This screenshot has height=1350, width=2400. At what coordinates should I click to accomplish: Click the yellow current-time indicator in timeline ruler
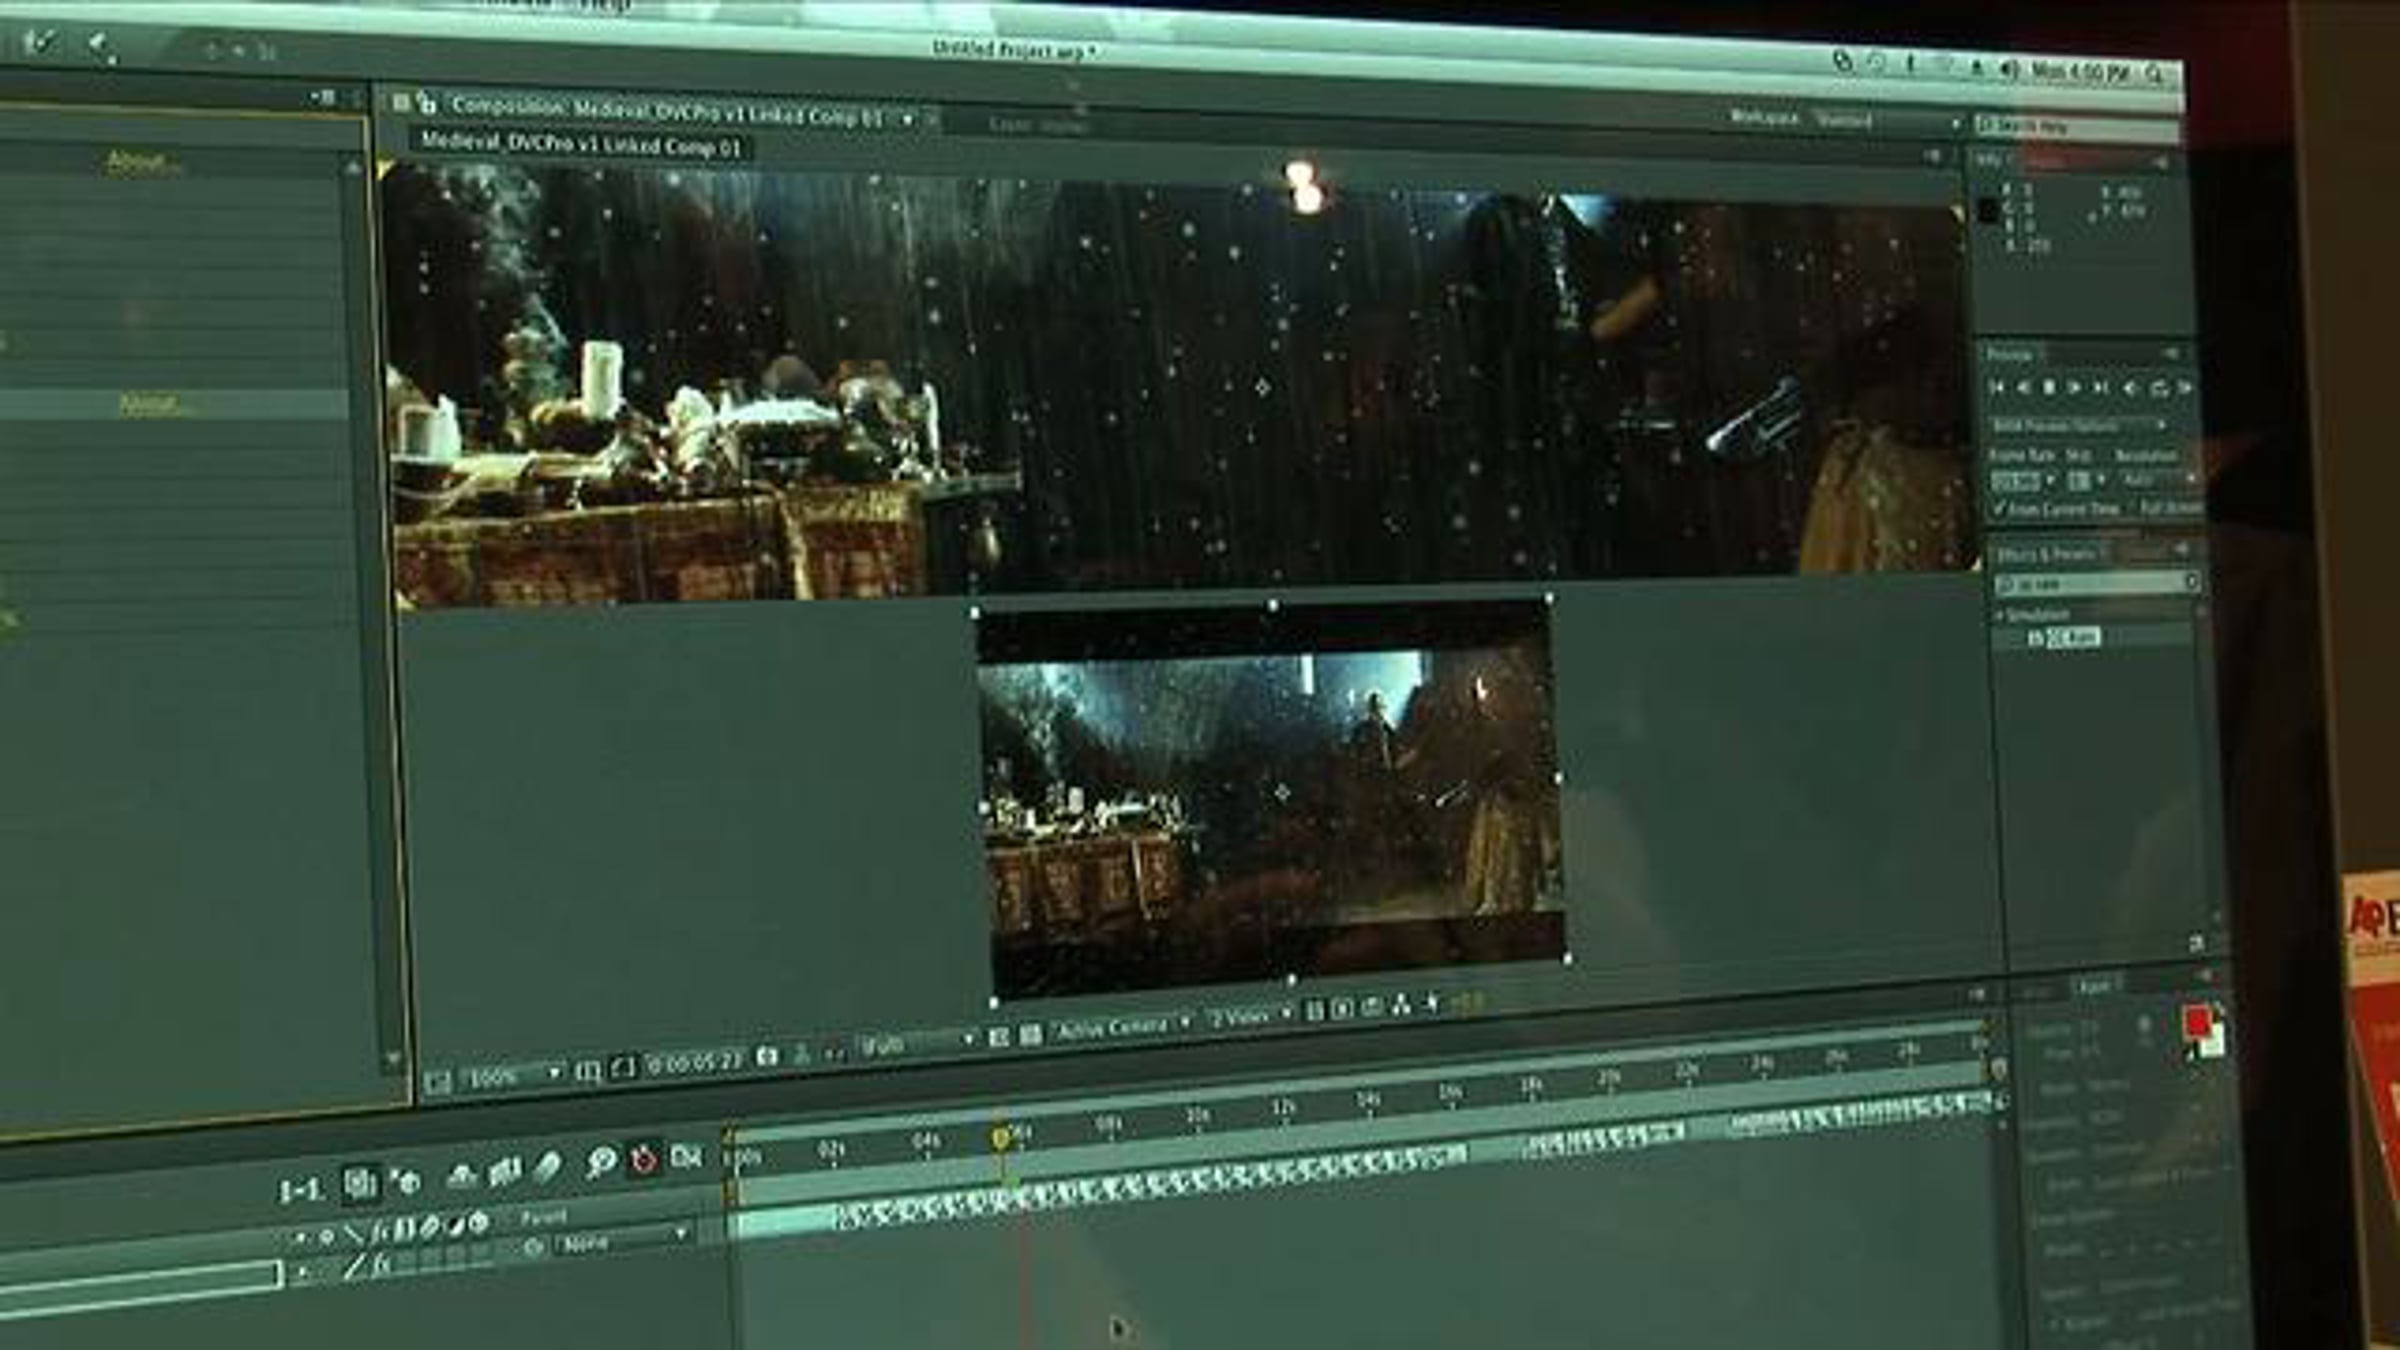999,1137
